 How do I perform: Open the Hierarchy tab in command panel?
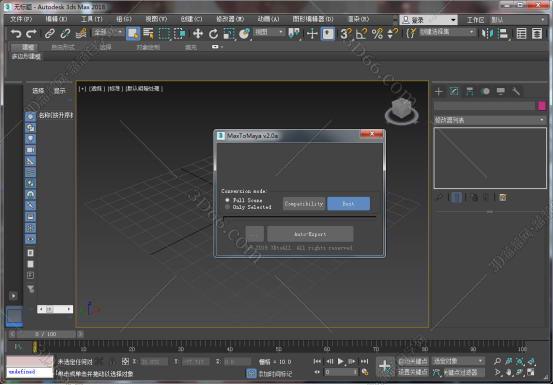pos(470,92)
